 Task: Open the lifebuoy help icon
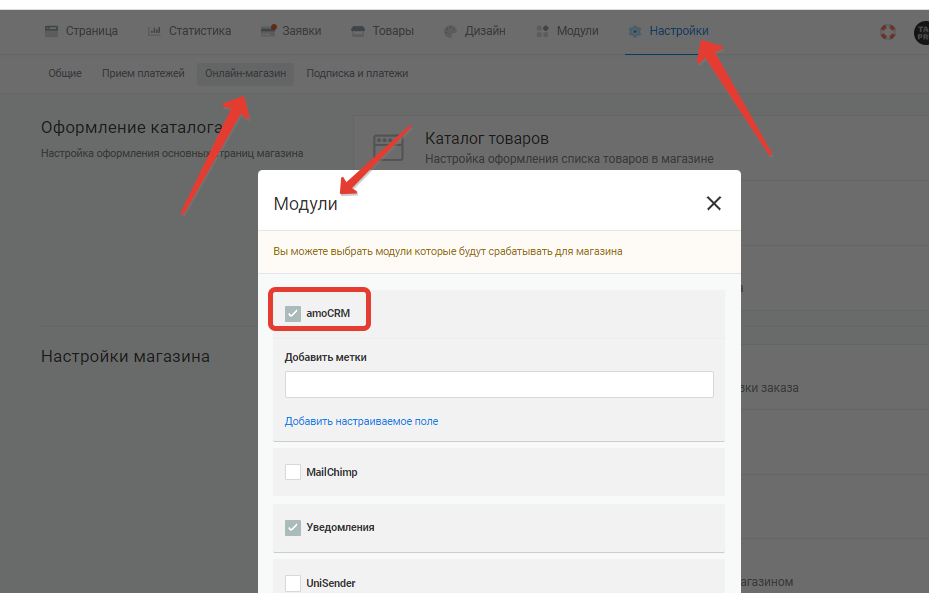[x=888, y=31]
